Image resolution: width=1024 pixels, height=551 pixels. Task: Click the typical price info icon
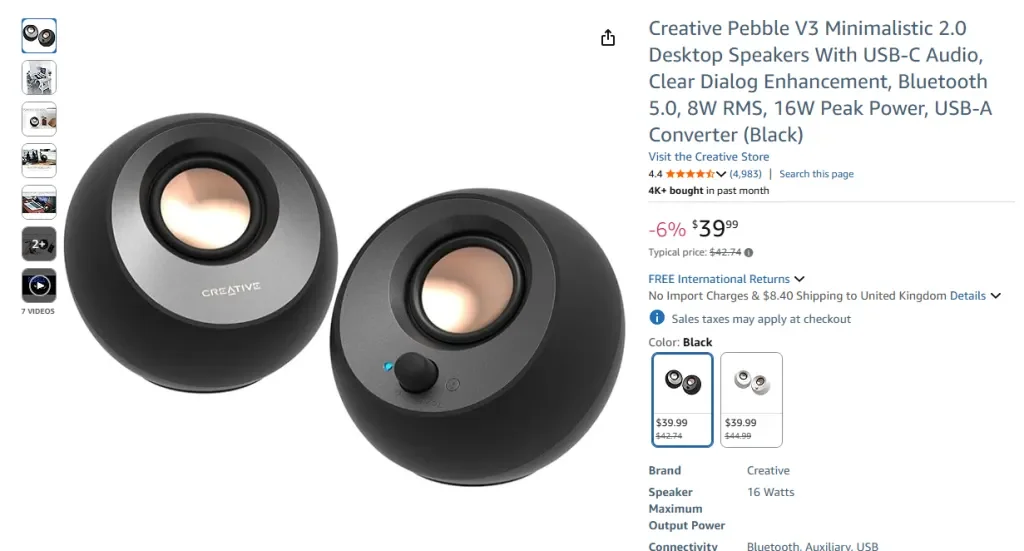tap(749, 253)
